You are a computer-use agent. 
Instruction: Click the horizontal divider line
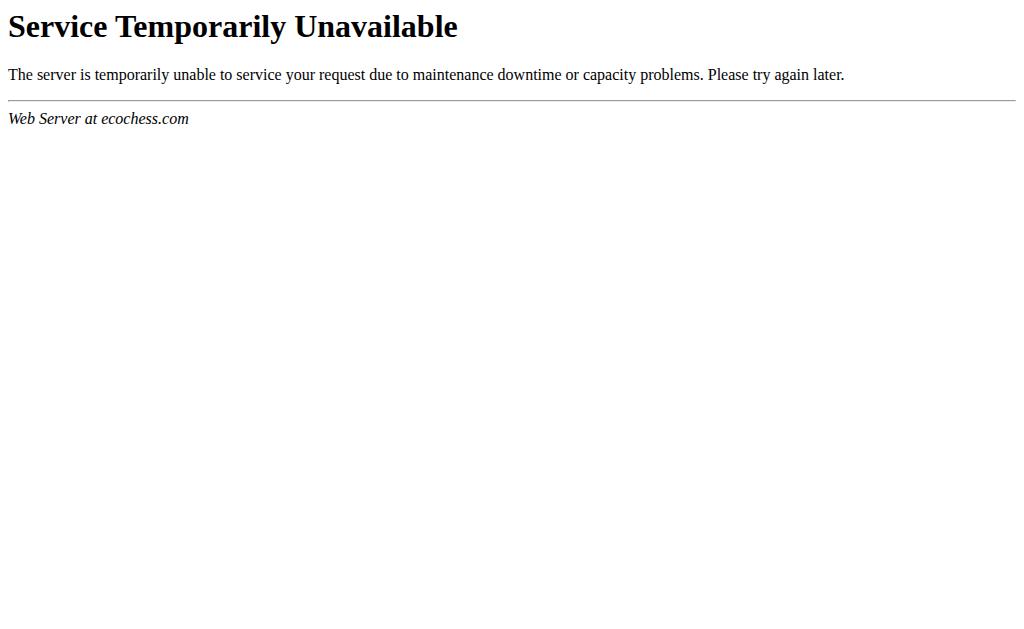(x=512, y=101)
